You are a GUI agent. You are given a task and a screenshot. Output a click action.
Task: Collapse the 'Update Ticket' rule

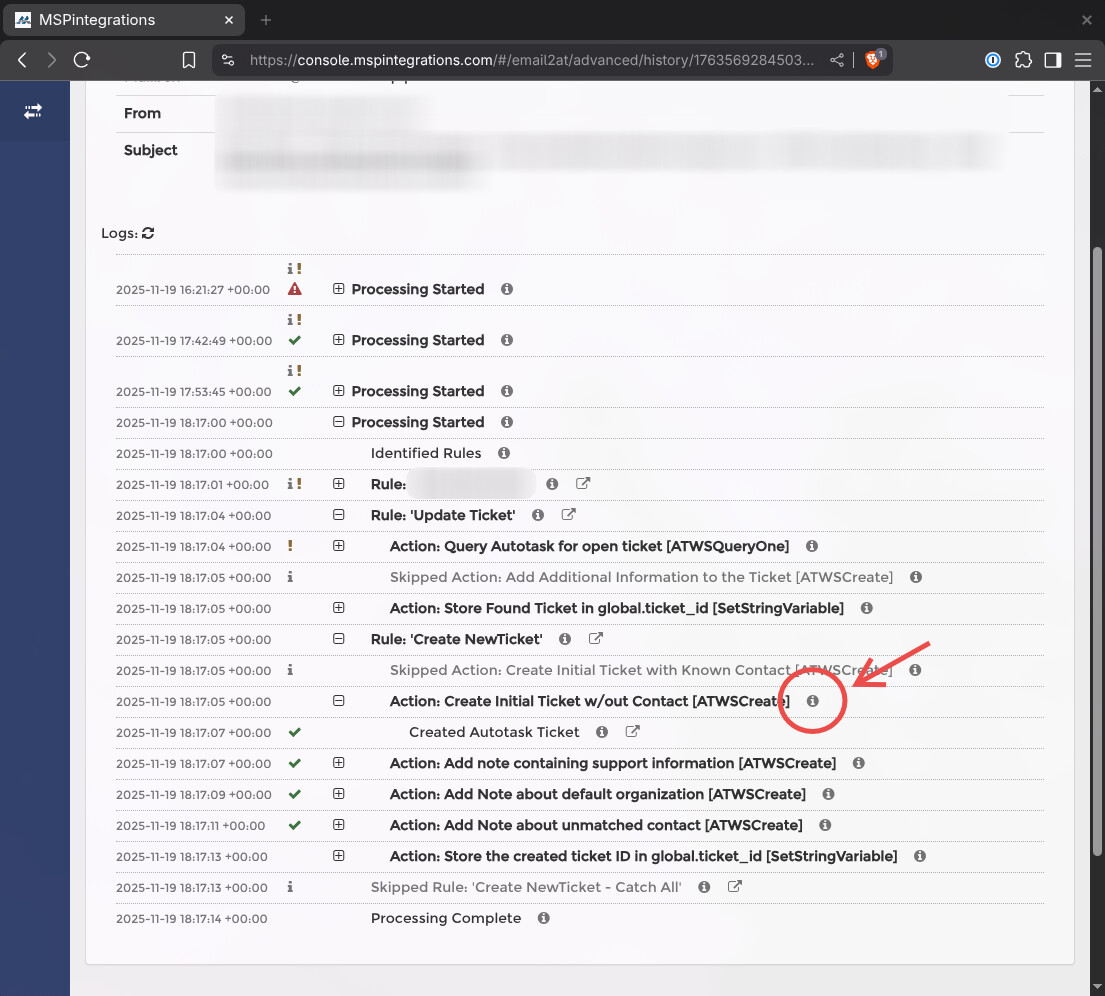(x=338, y=515)
